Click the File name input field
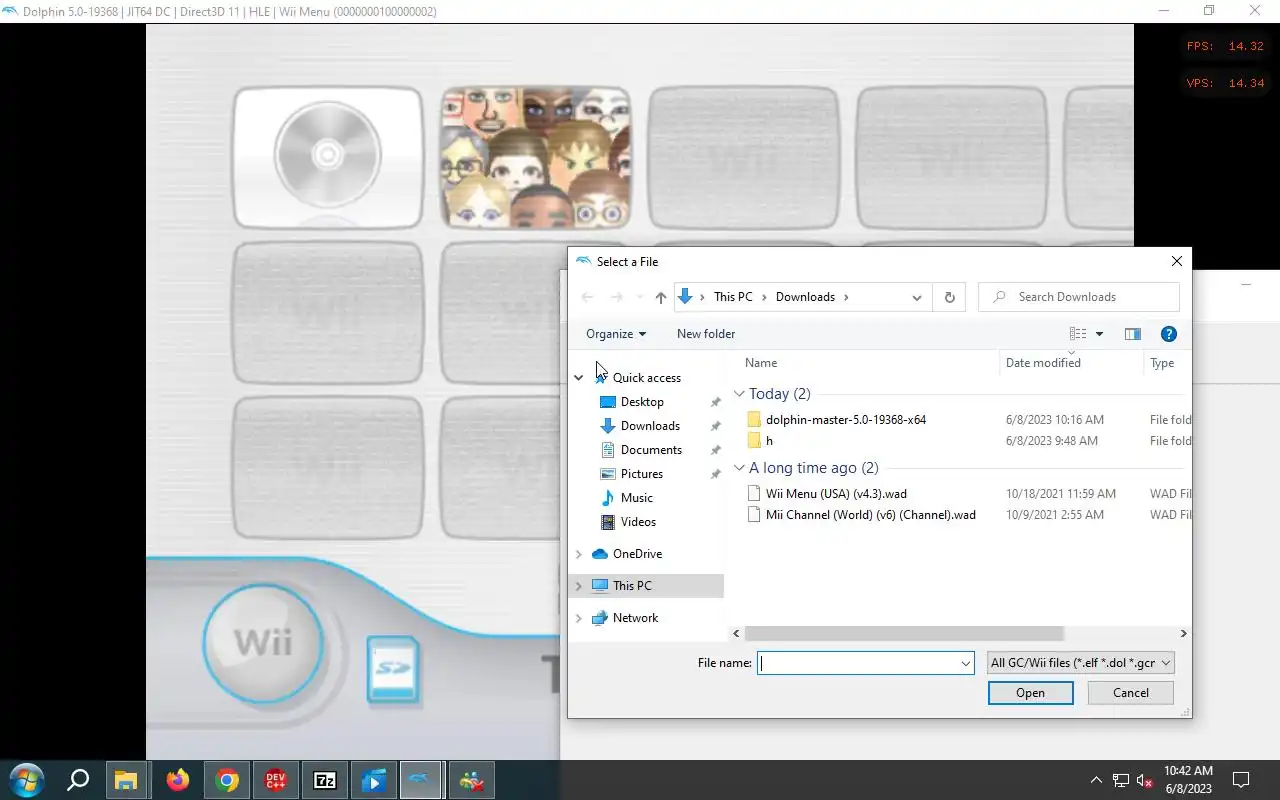The width and height of the screenshot is (1280, 800). 858,663
